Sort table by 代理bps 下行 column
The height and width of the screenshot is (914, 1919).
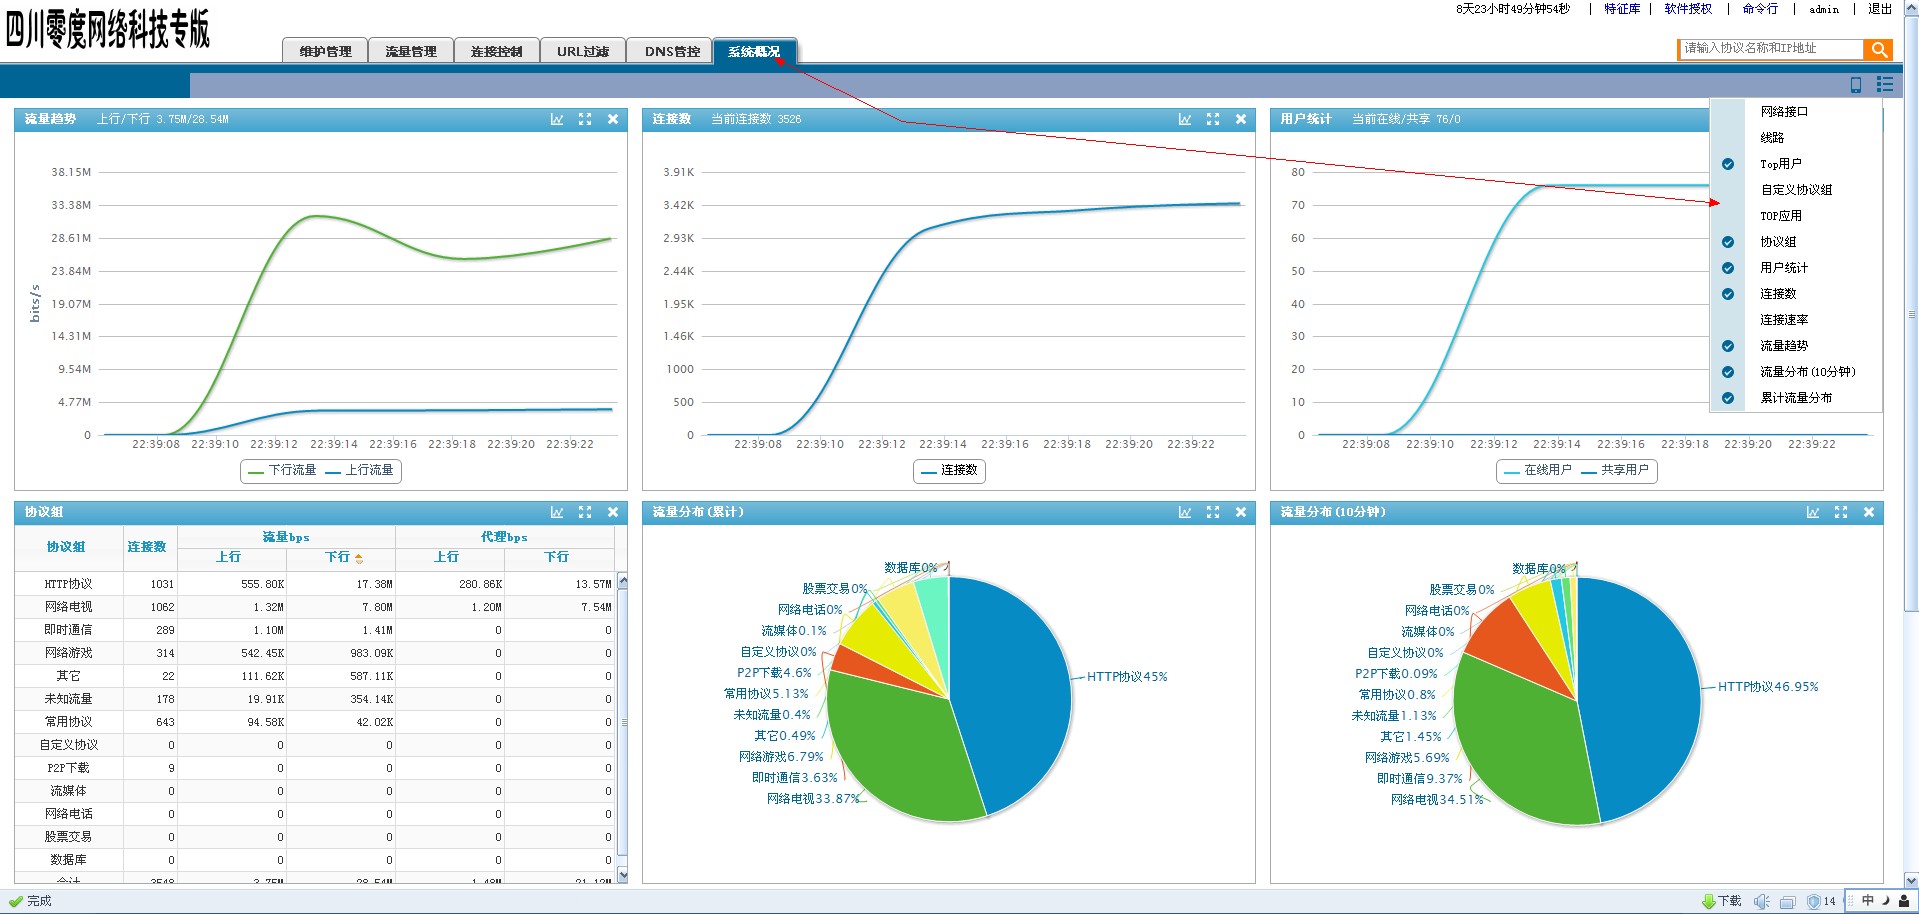click(559, 558)
